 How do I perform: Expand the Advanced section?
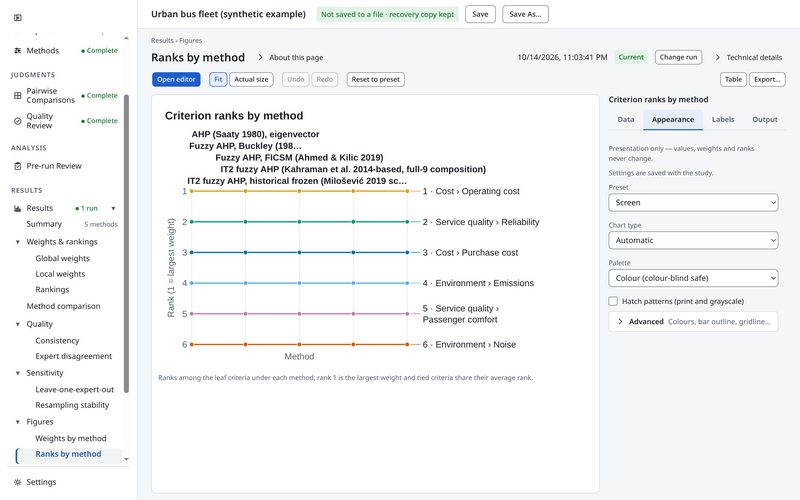click(693, 321)
